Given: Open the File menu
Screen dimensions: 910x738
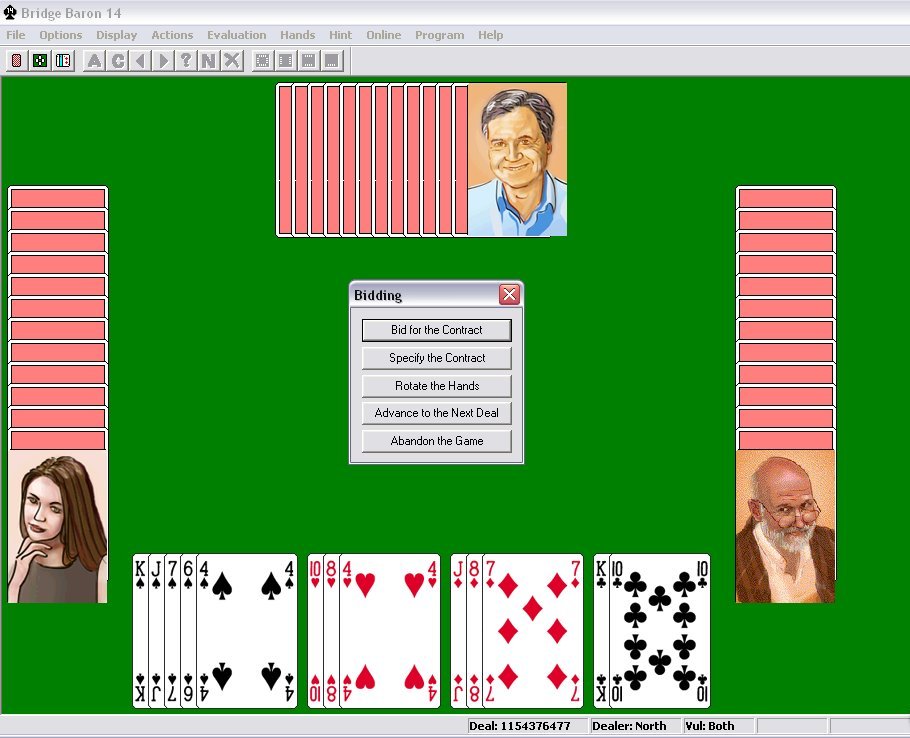Looking at the screenshot, I should 16,35.
